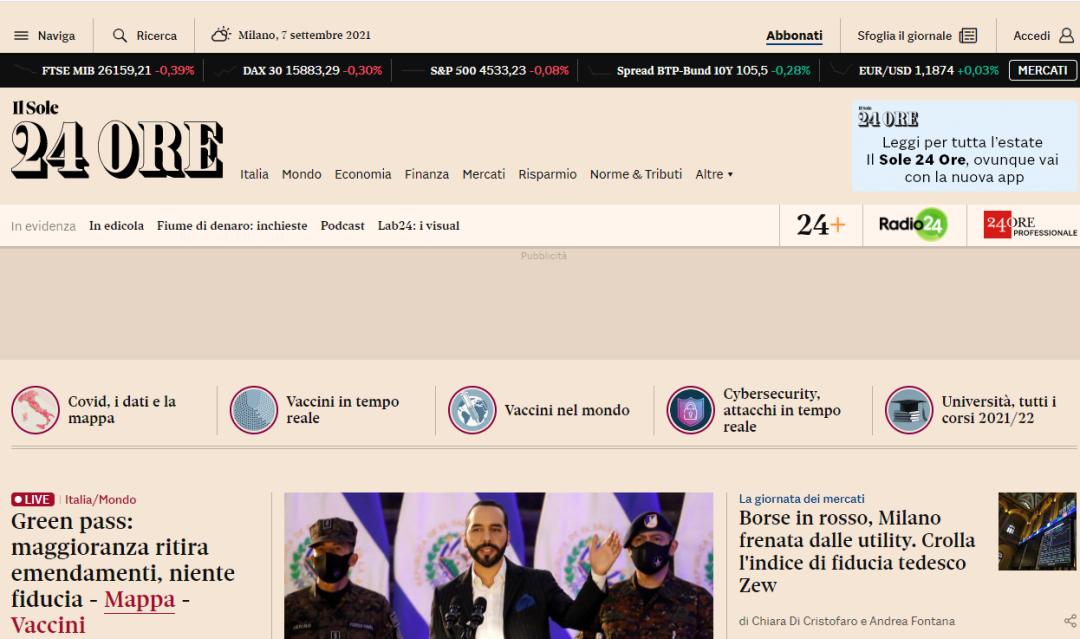This screenshot has width=1080, height=639.
Task: Click the Spread BTP-Bund 10Y quote
Action: point(714,70)
